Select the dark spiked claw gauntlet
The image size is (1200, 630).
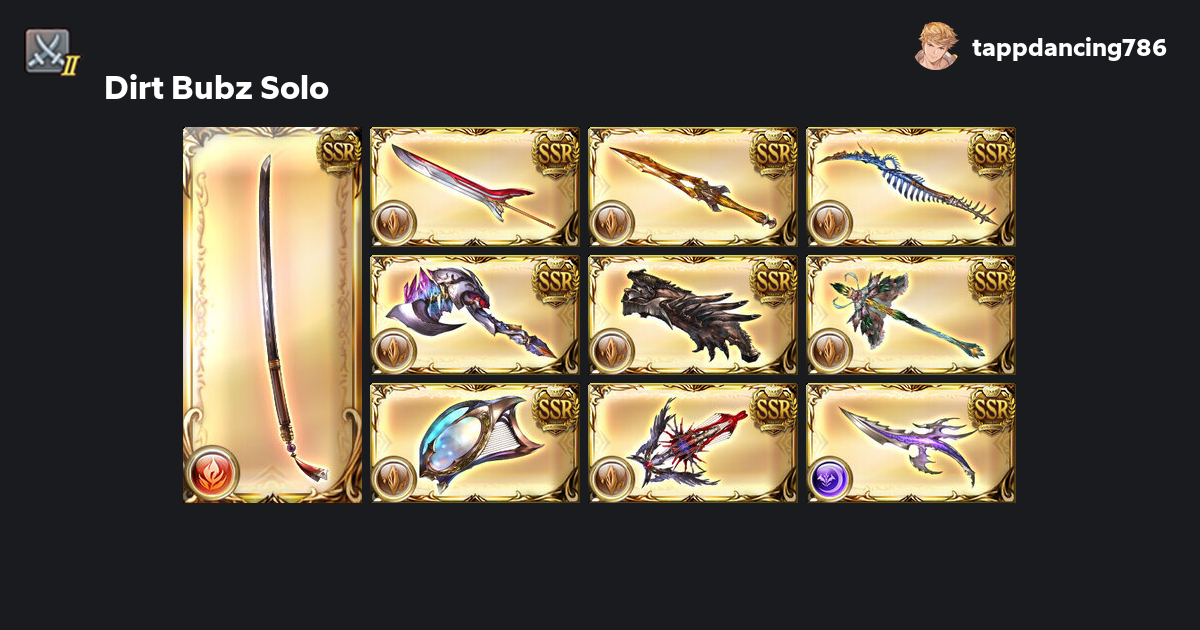point(693,315)
